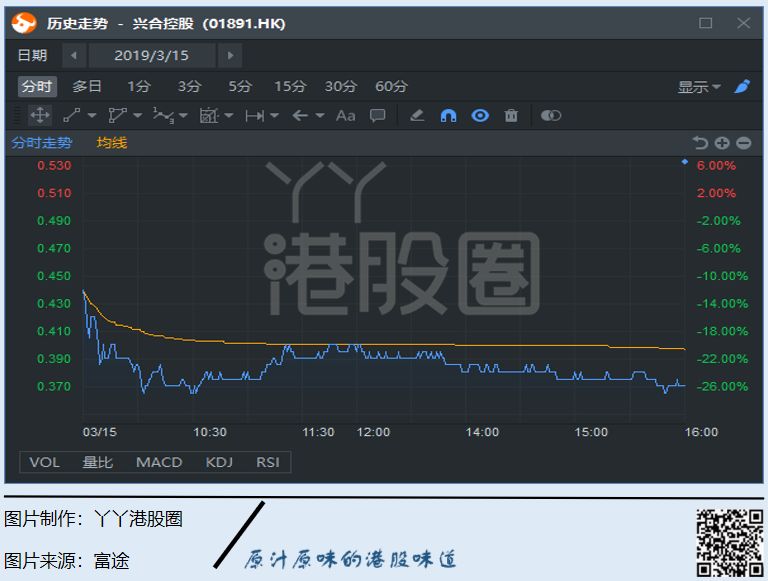Select the move/crosshair cursor tool

click(x=40, y=116)
